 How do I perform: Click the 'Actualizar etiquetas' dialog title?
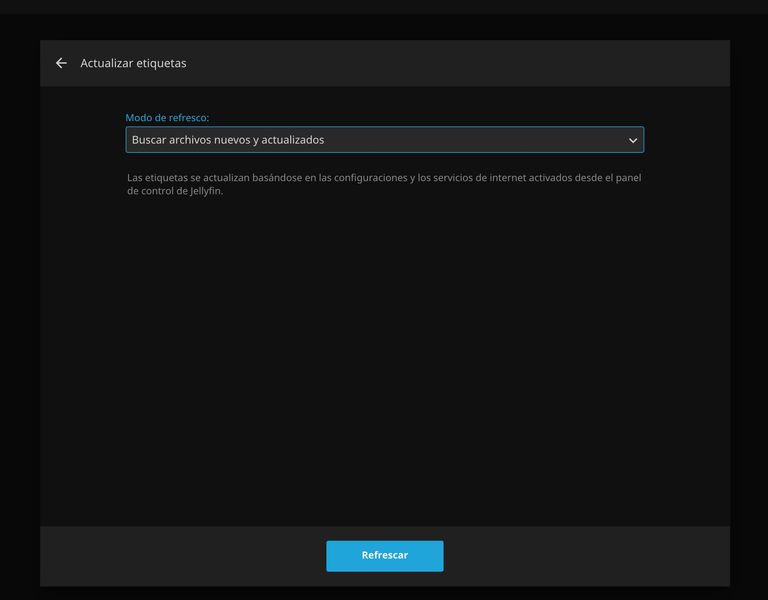[133, 63]
